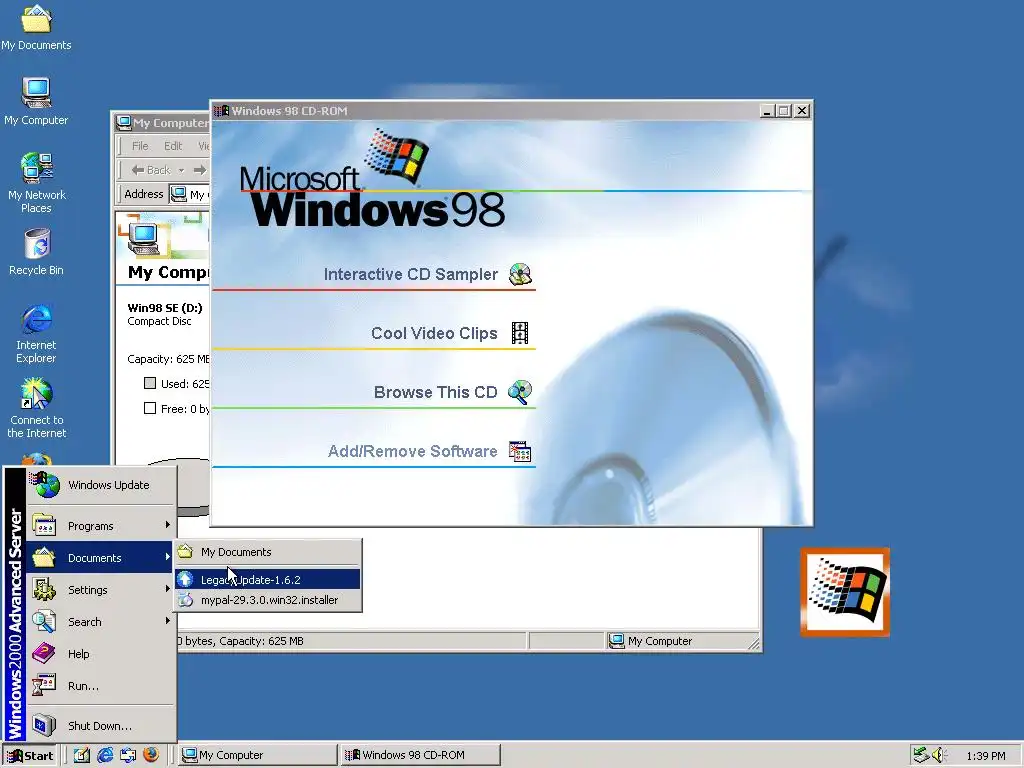Switch to Windows 98 CD-ROM taskbar button
Screen dimensions: 1024x768
421,755
